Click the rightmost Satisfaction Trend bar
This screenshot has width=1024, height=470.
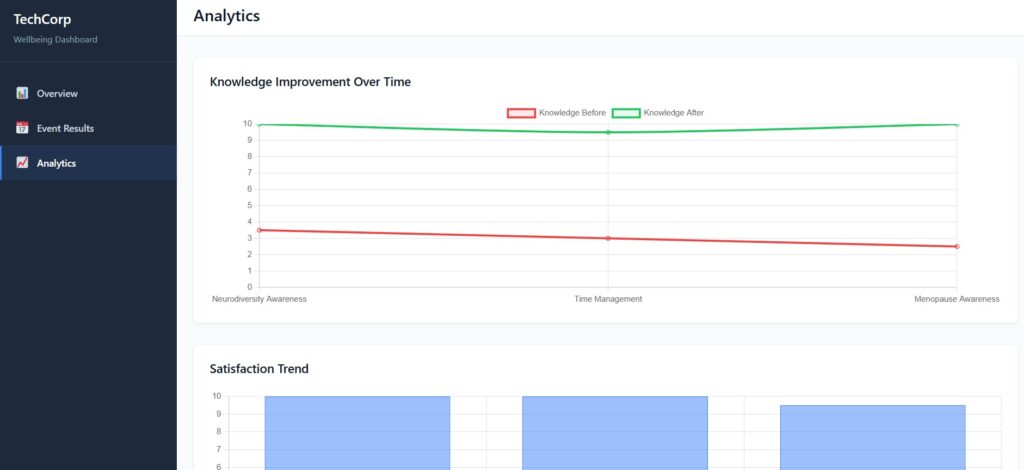[872, 436]
